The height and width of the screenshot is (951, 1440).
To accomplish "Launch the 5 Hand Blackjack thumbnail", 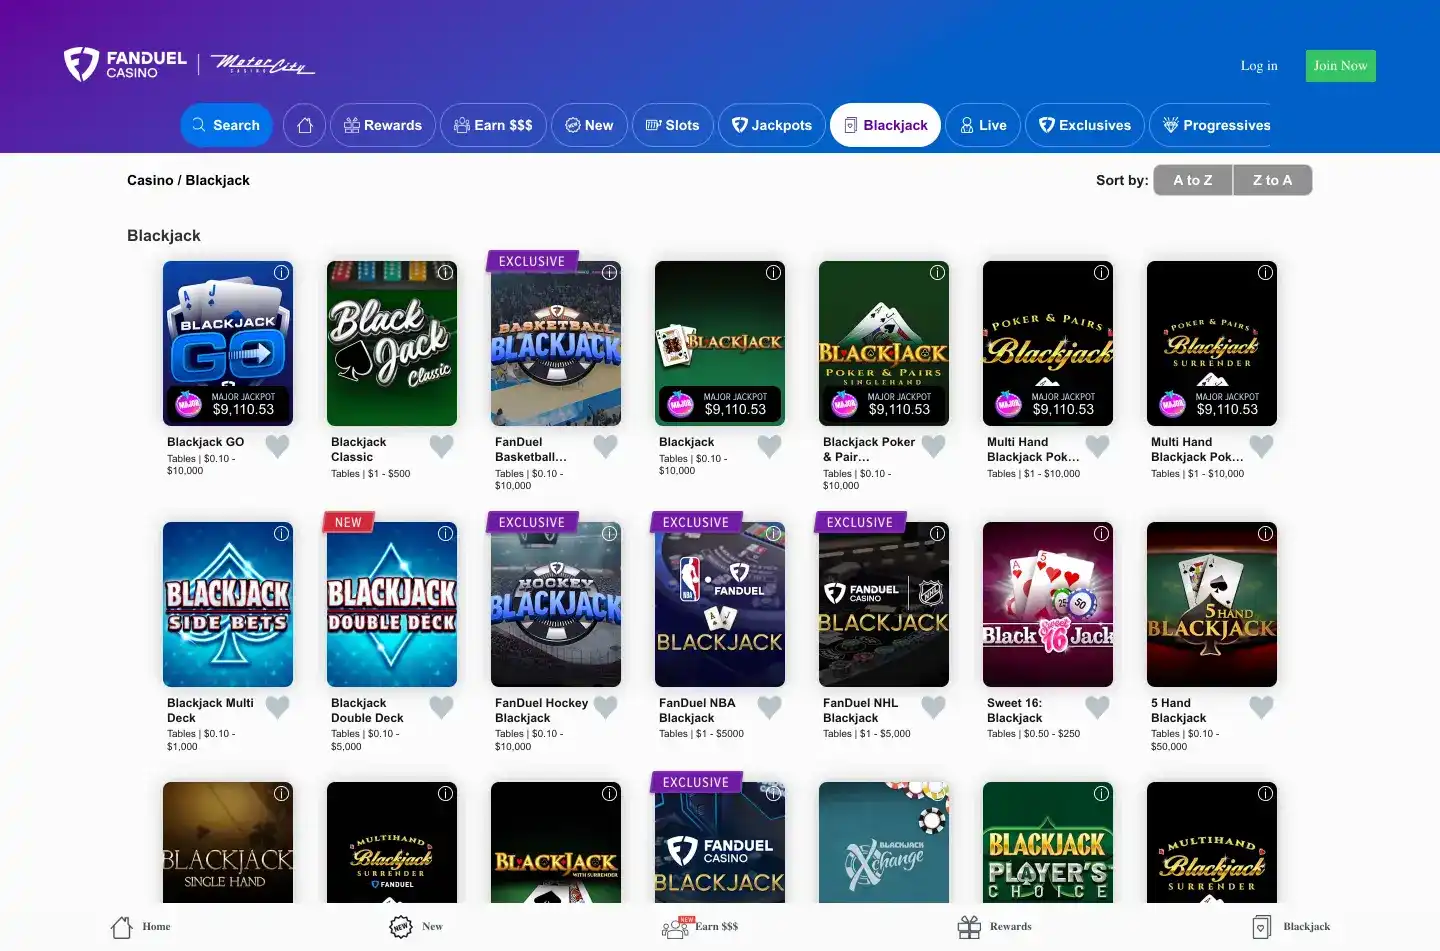I will point(1212,604).
